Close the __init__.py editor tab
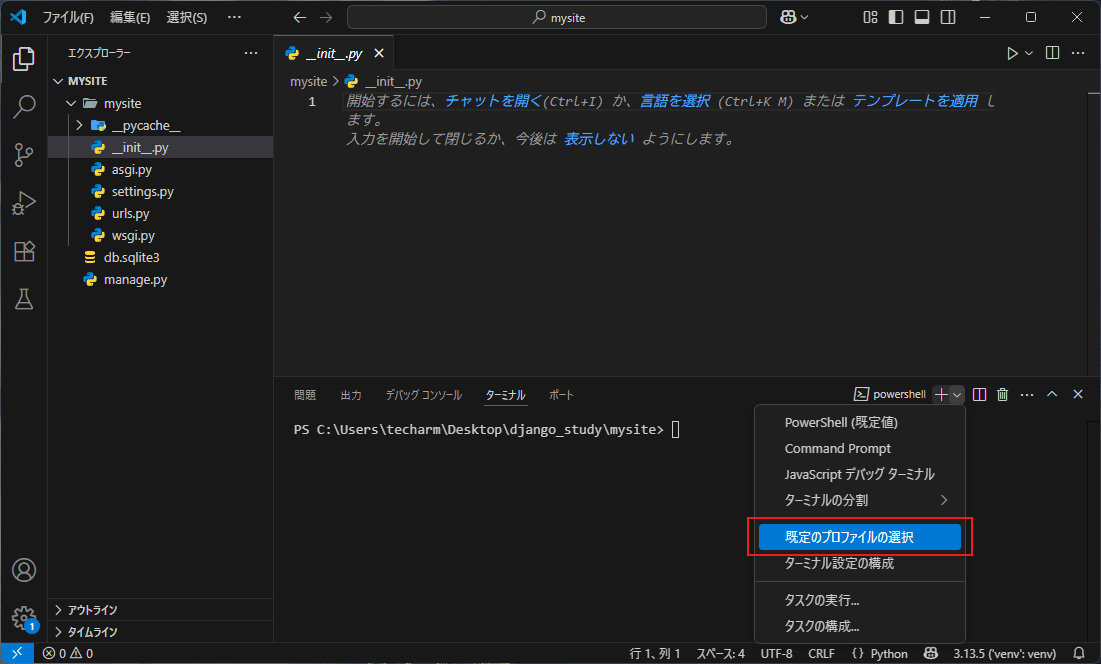 coord(379,53)
